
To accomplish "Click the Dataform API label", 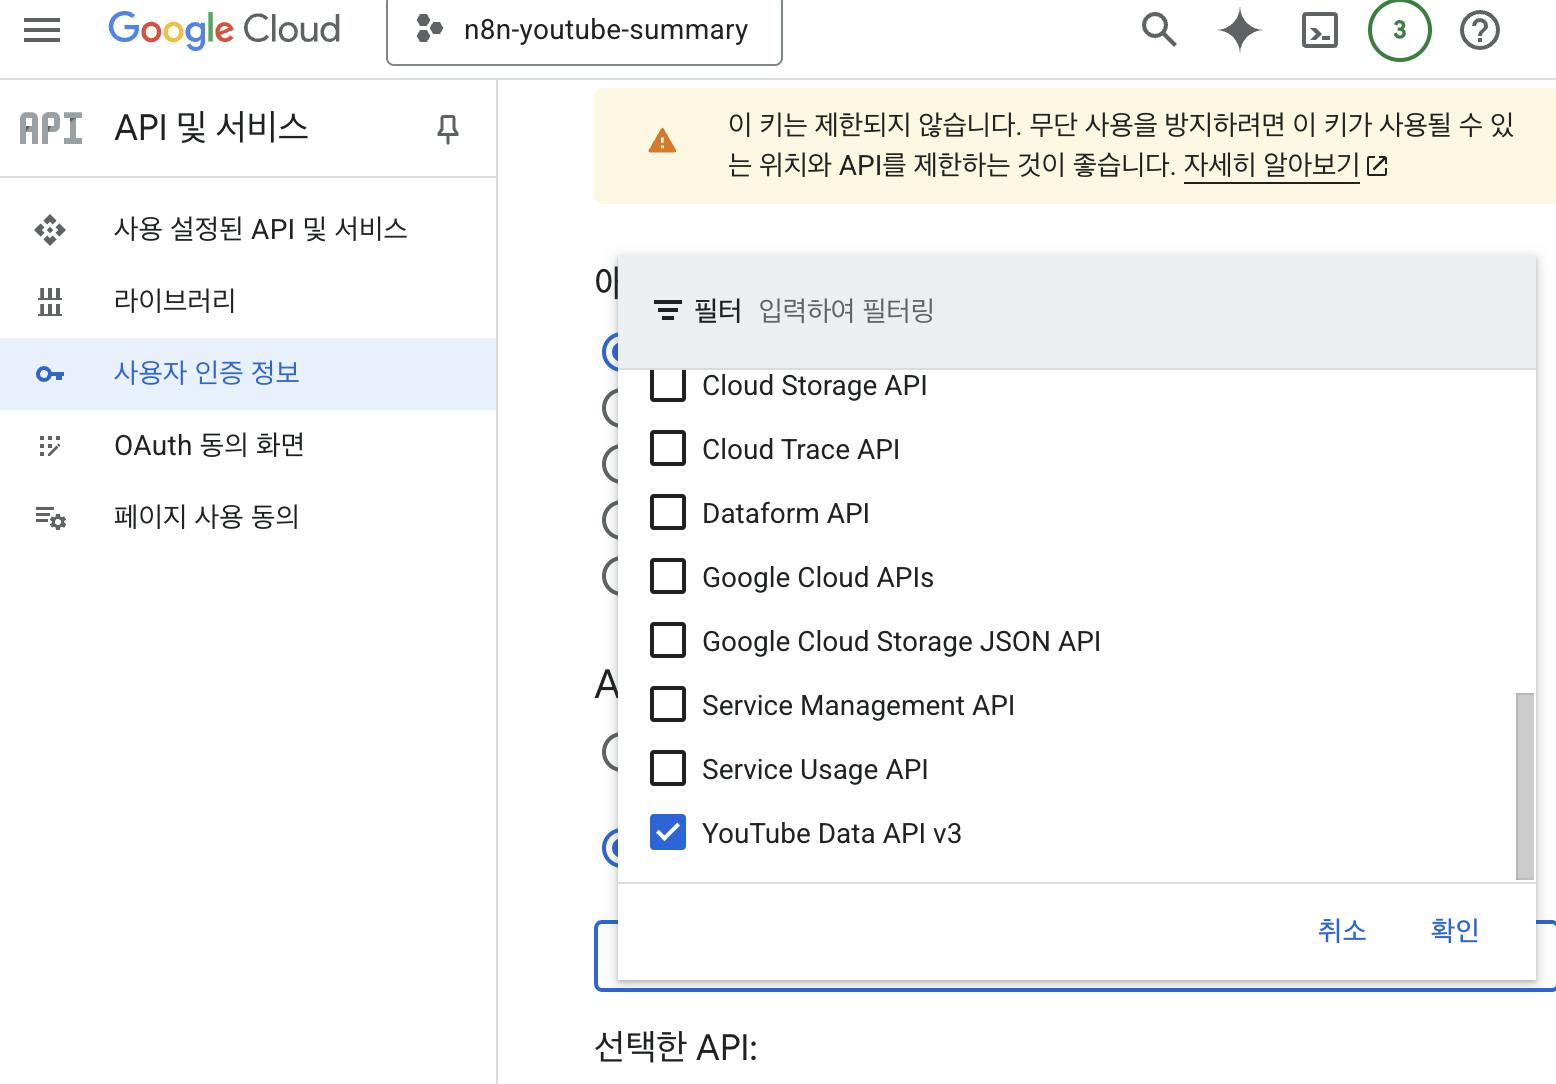I will click(786, 513).
